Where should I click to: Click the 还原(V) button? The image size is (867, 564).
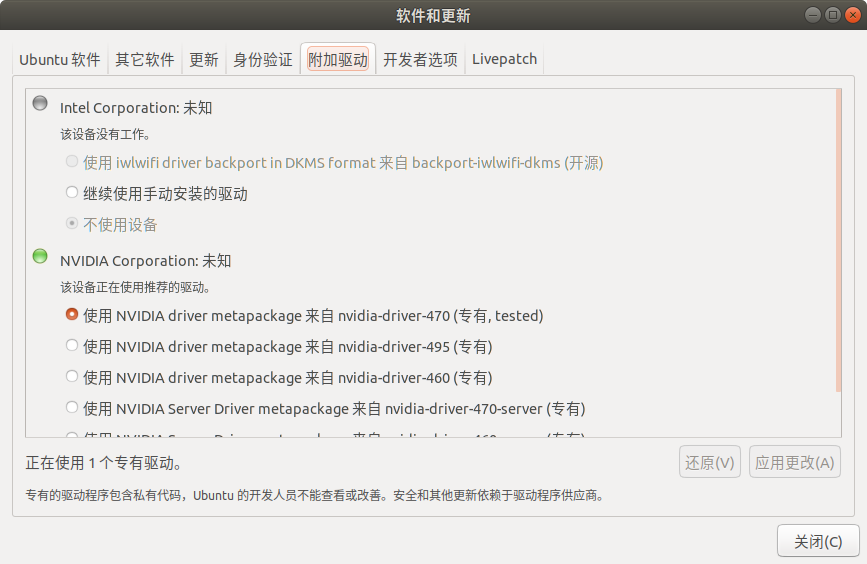(709, 462)
